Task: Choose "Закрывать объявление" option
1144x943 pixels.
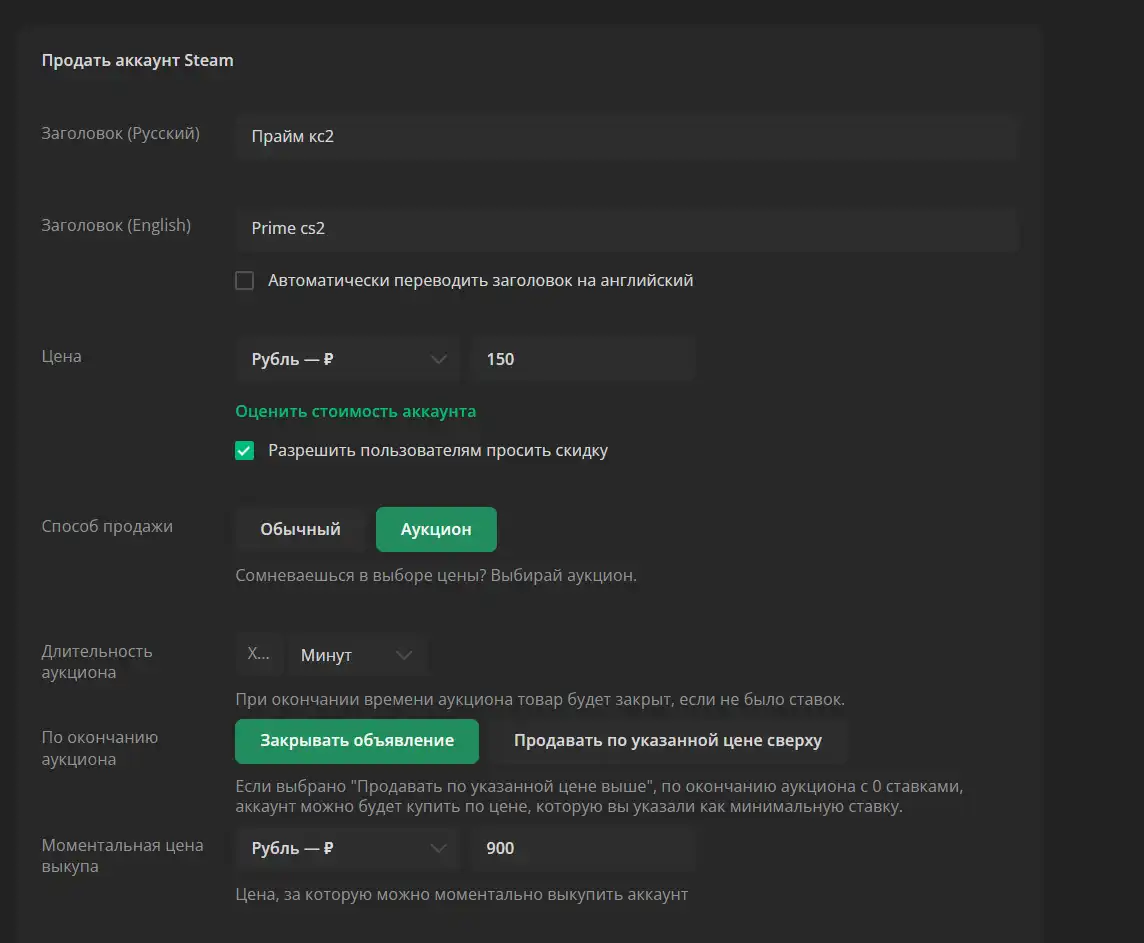Action: click(x=357, y=741)
